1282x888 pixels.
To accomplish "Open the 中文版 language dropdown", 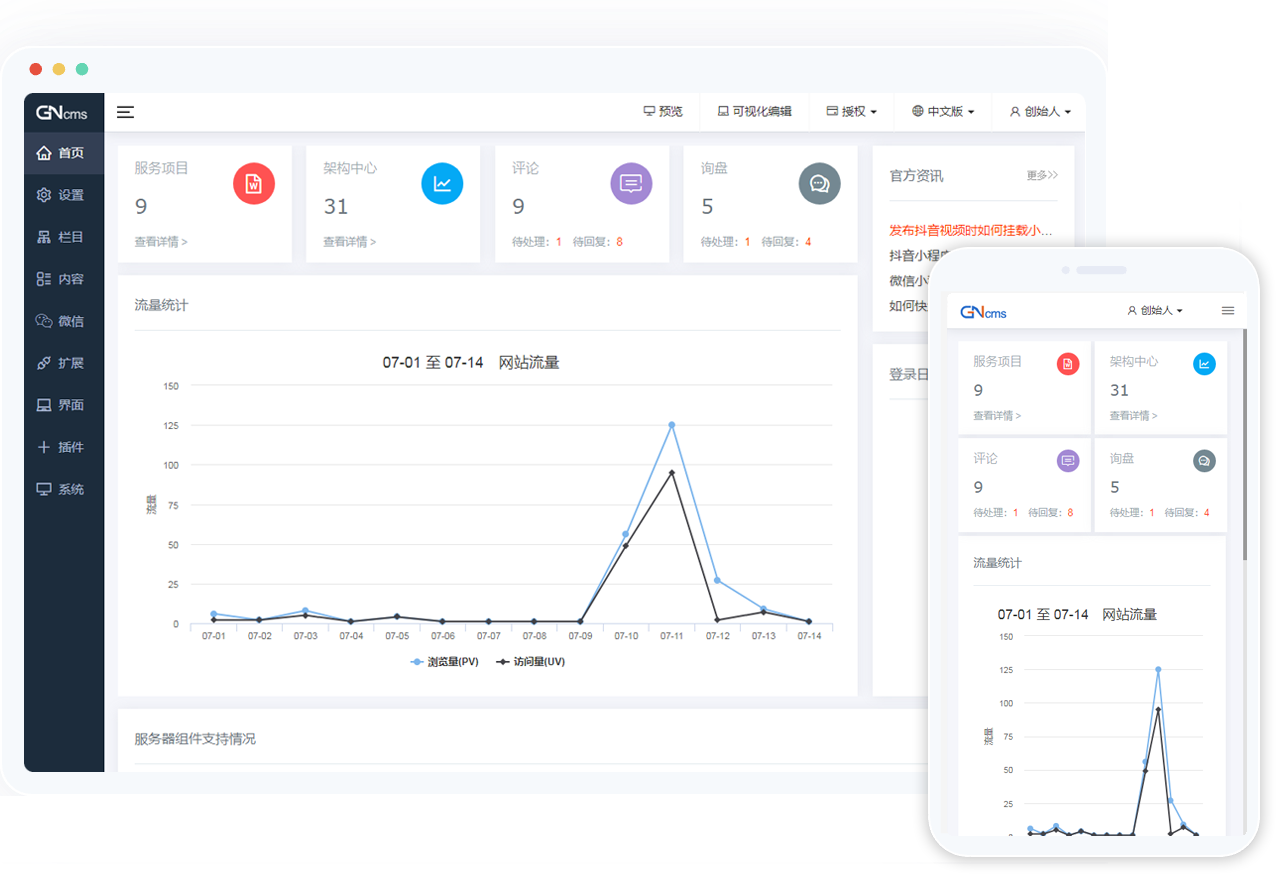I will point(943,112).
